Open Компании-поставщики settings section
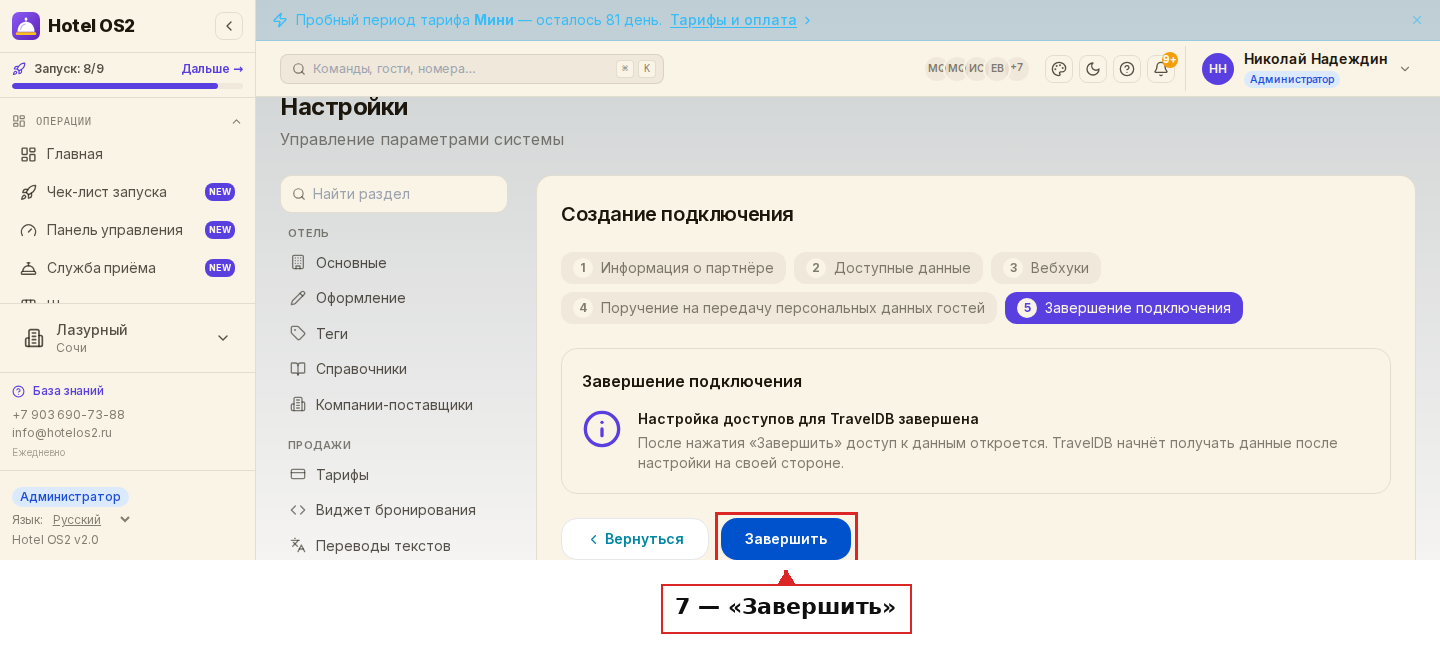This screenshot has height=657, width=1440. pos(394,405)
